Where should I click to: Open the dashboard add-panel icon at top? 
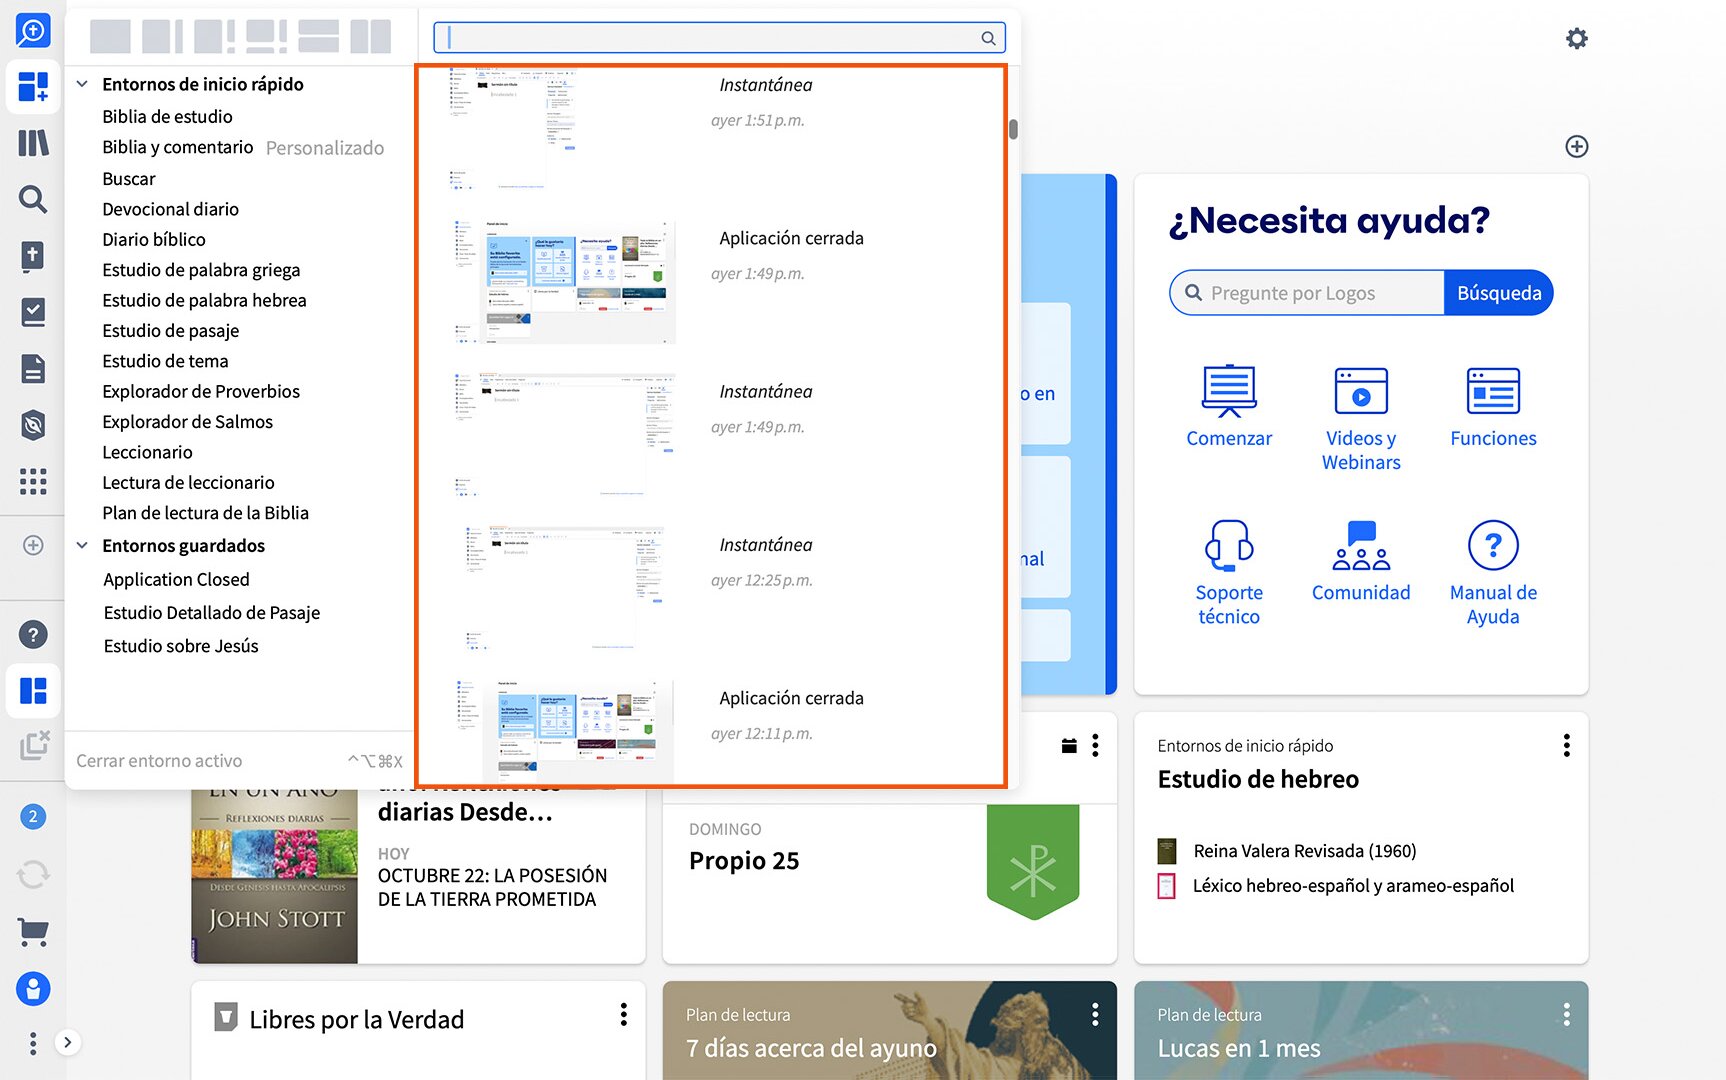pos(33,86)
